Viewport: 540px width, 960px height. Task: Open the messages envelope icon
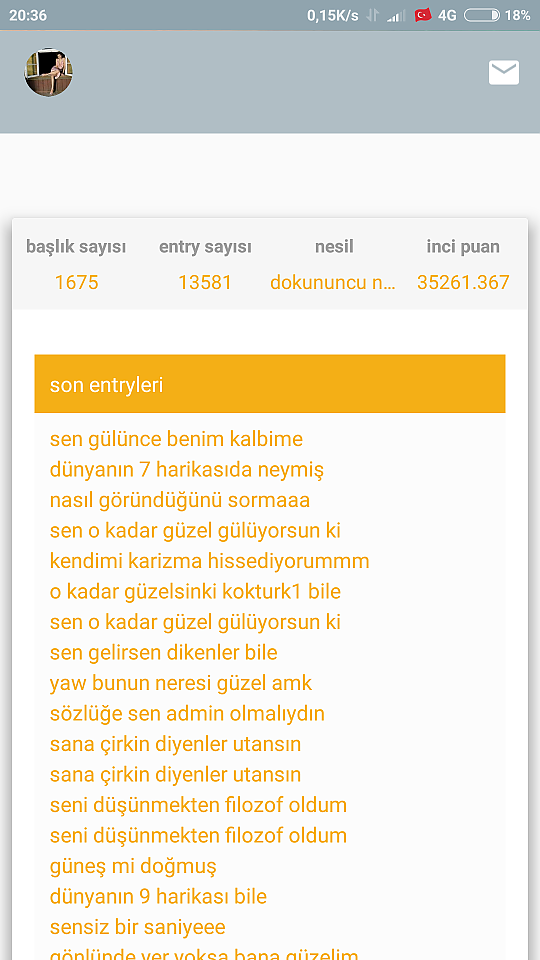point(504,72)
